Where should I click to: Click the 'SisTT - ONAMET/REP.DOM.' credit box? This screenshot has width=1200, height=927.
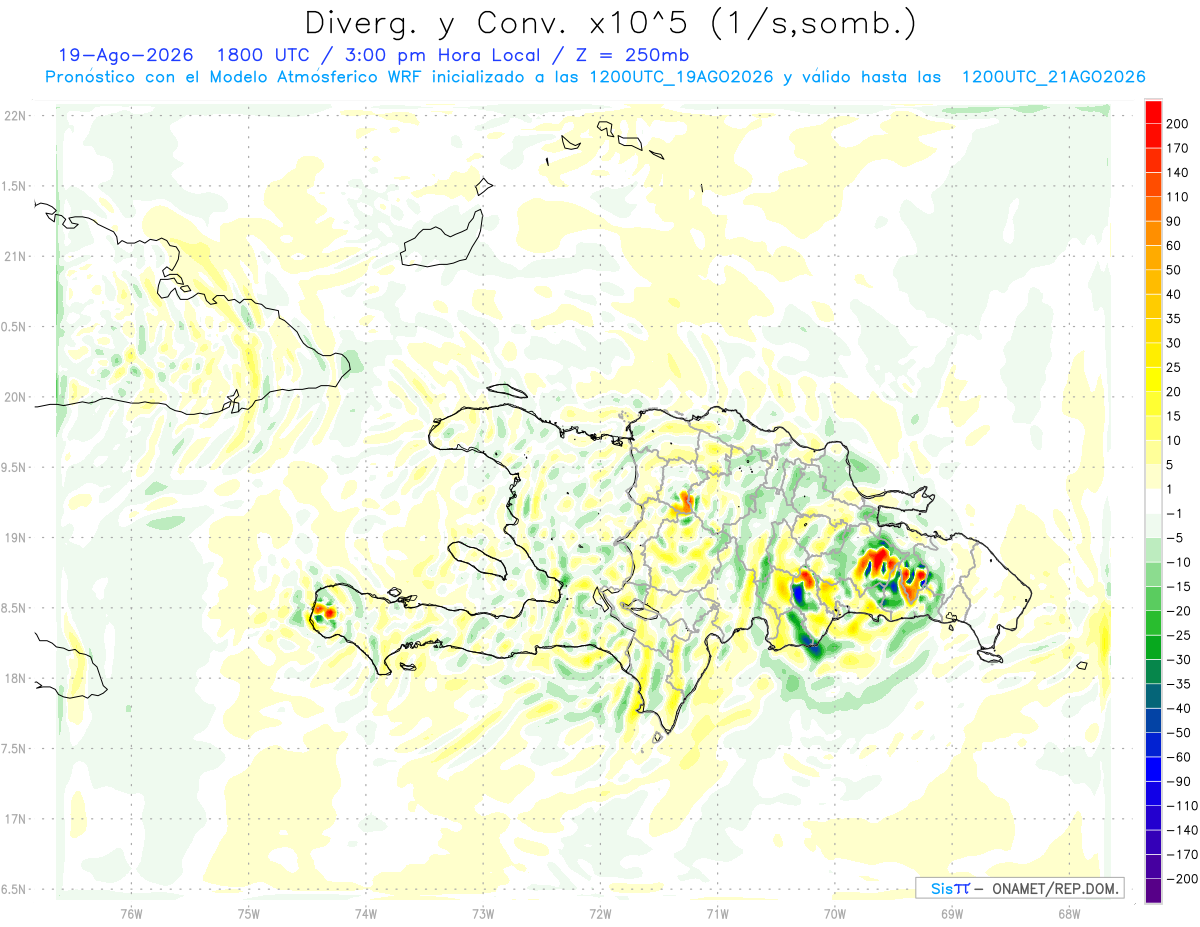[1020, 888]
